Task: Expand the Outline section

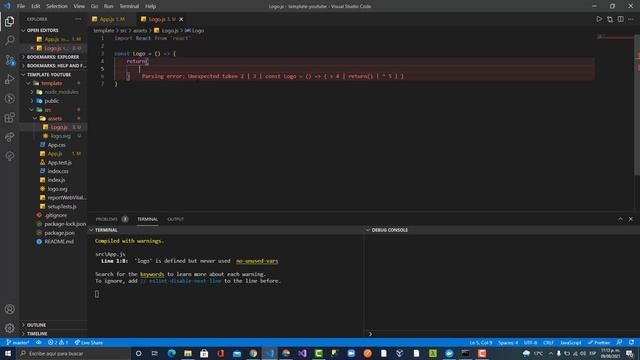Action: coord(36,325)
